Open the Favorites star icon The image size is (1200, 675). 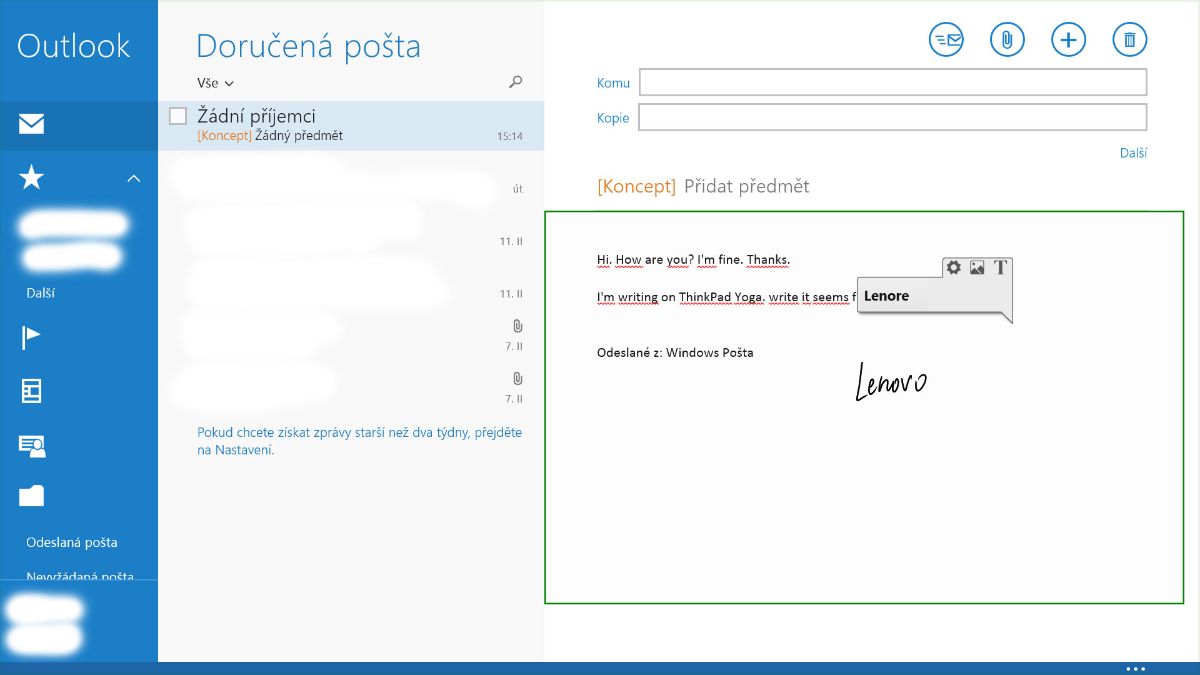click(x=32, y=178)
